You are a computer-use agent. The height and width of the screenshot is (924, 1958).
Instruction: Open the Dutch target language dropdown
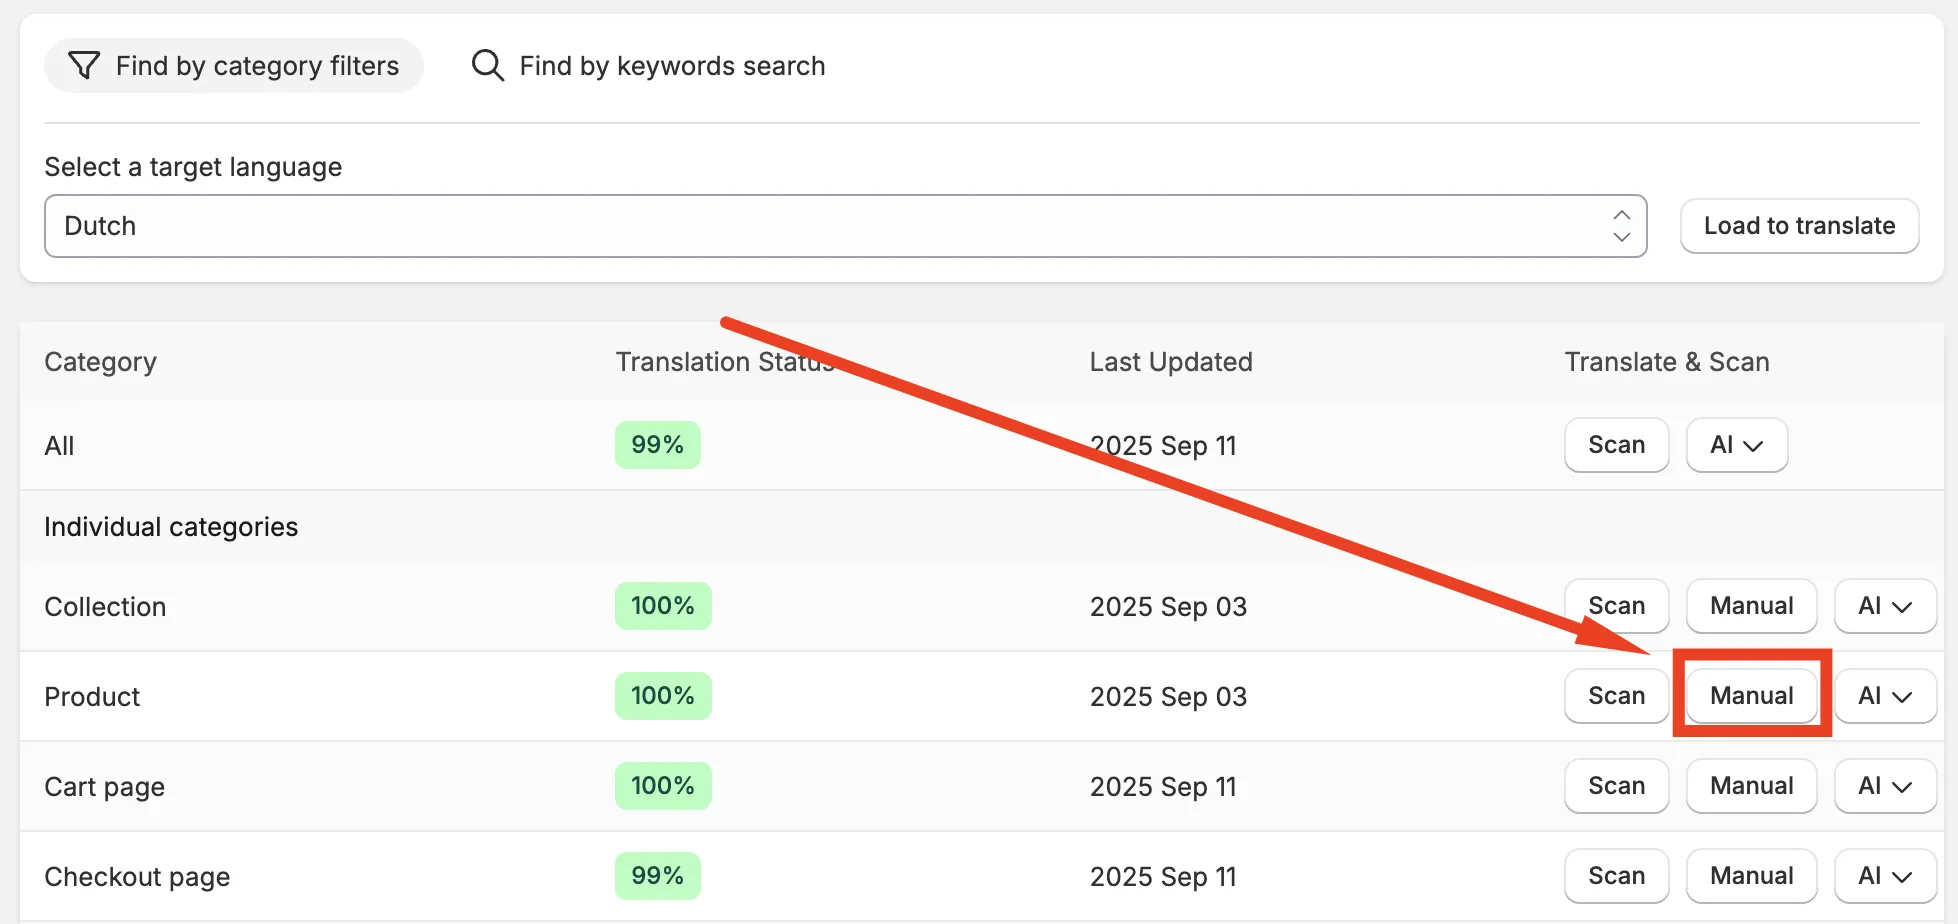click(846, 226)
